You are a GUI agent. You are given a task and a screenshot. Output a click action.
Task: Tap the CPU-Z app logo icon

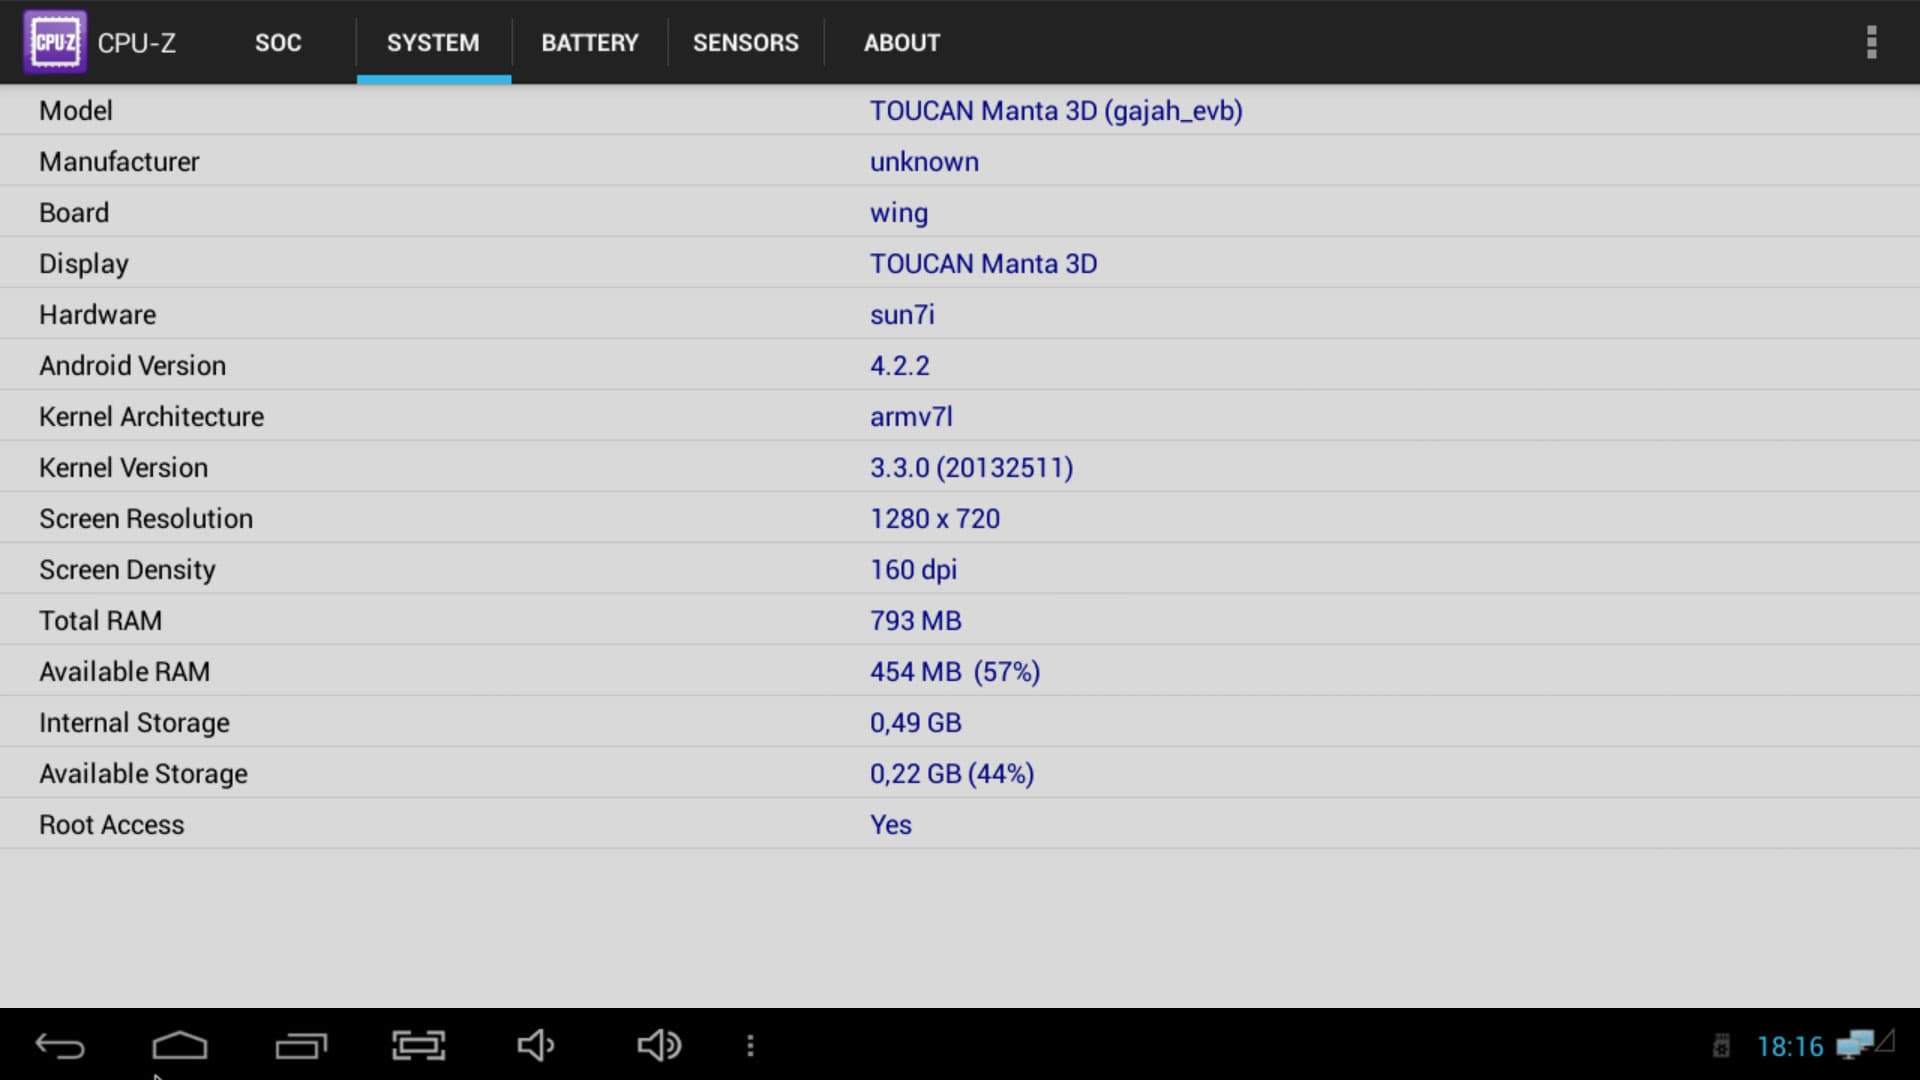point(55,42)
